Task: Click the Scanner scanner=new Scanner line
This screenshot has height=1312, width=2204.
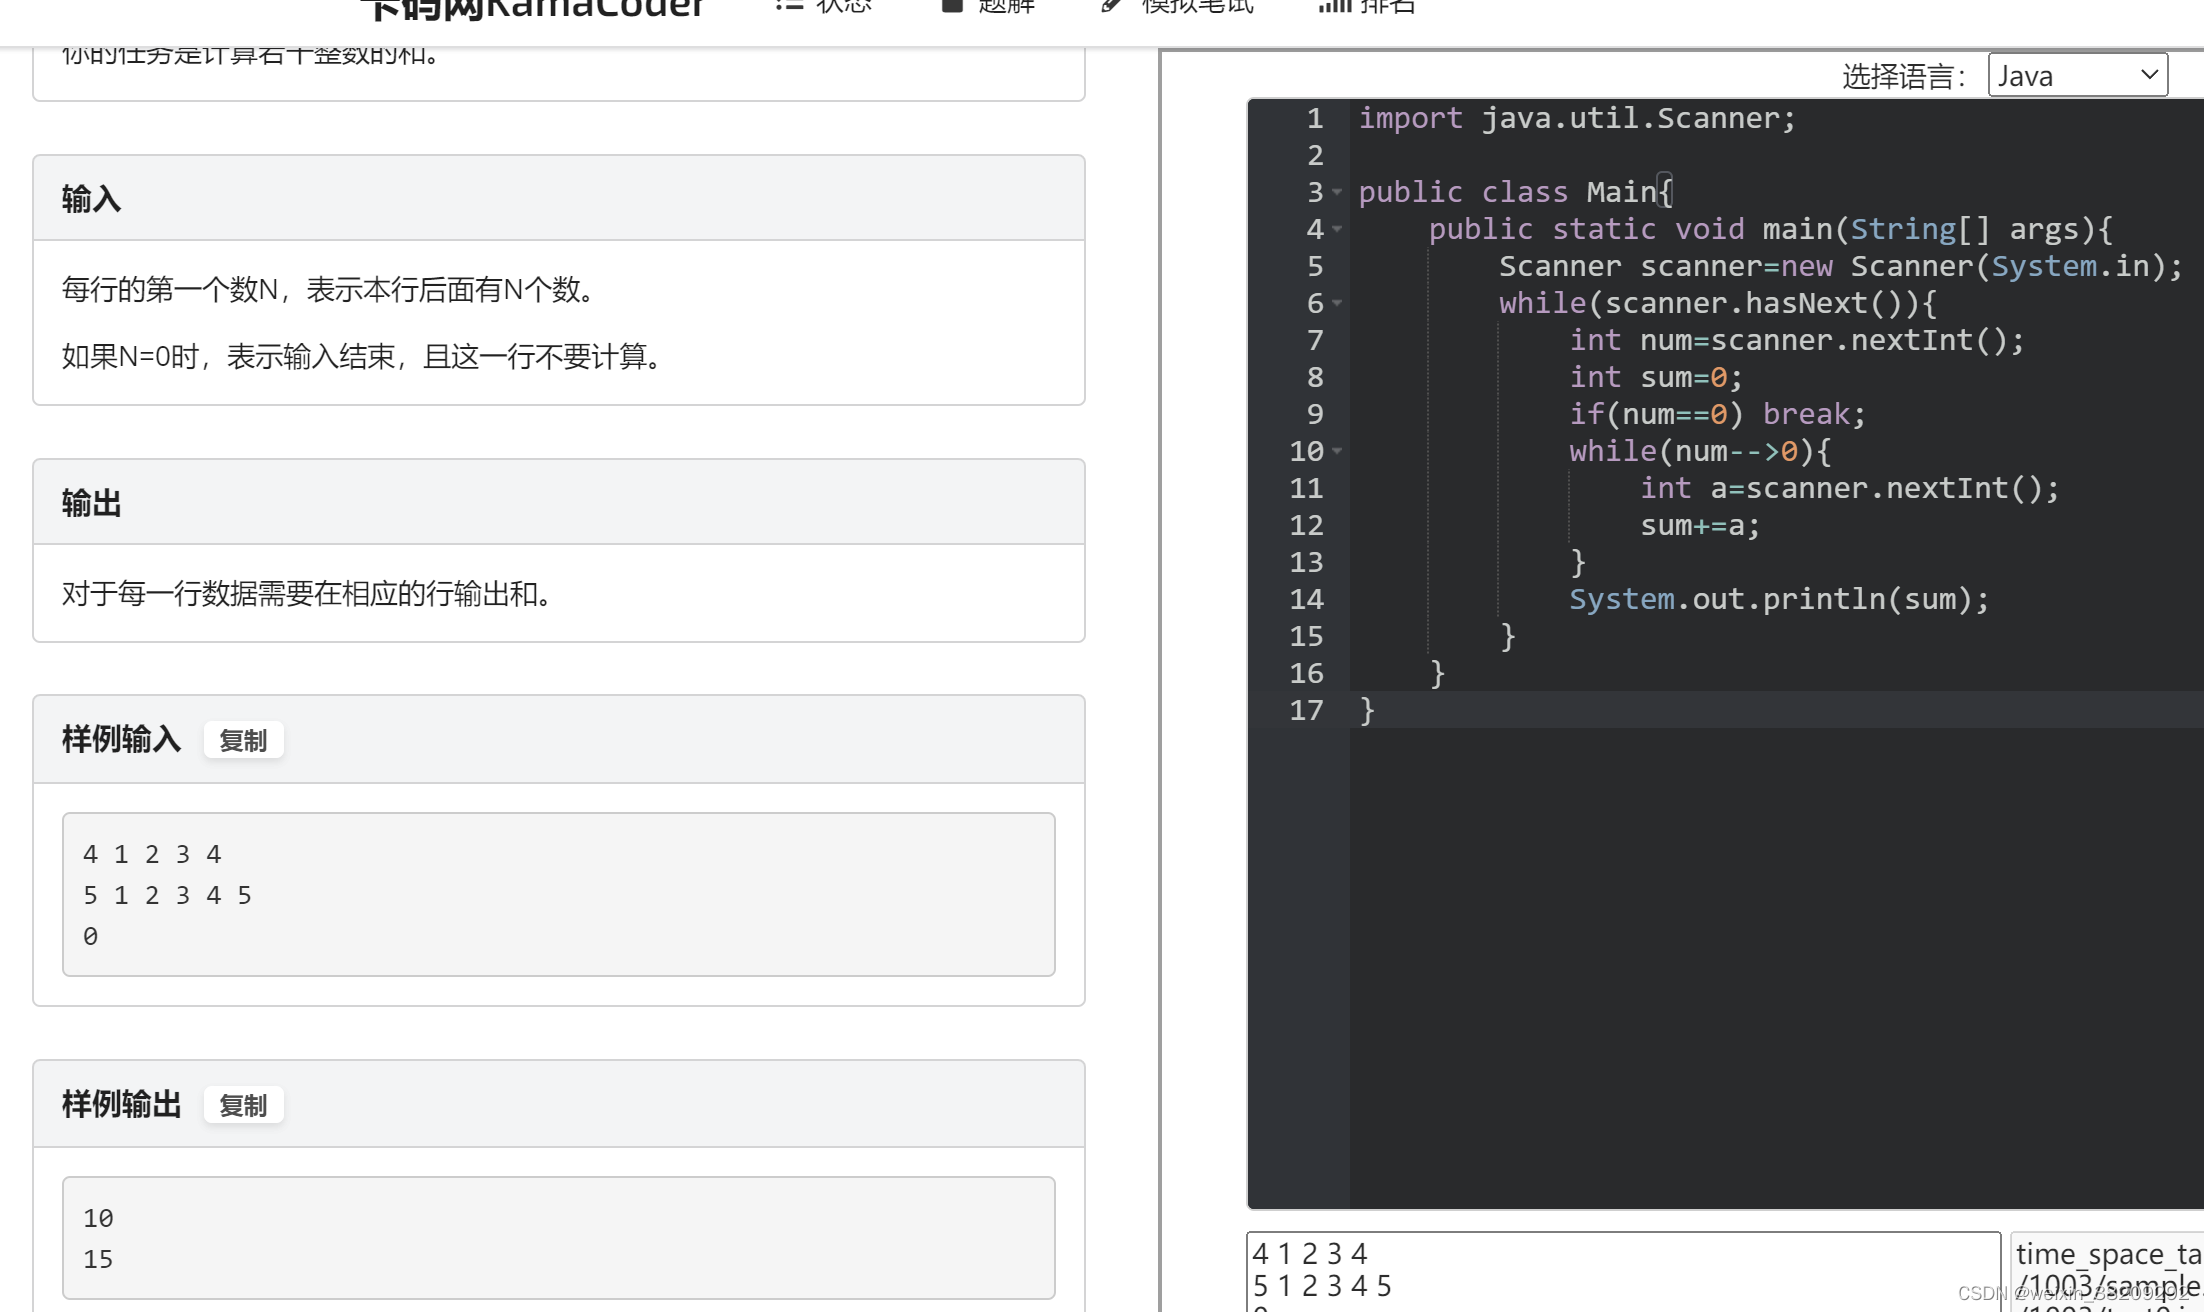Action: coord(1841,266)
